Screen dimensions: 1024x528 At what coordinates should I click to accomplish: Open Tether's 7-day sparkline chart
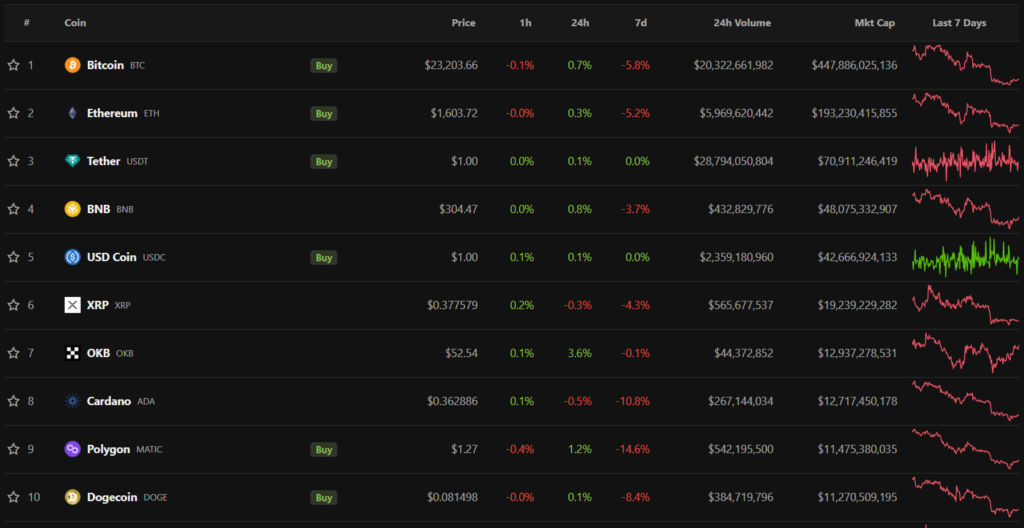coord(965,161)
